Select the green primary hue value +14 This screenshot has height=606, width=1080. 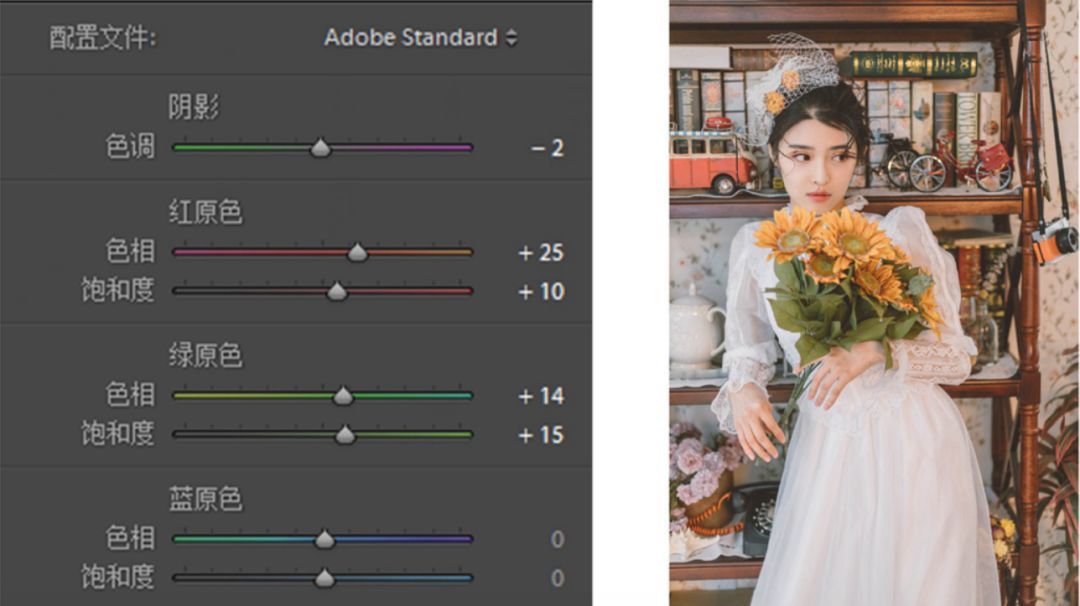pyautogui.click(x=541, y=396)
